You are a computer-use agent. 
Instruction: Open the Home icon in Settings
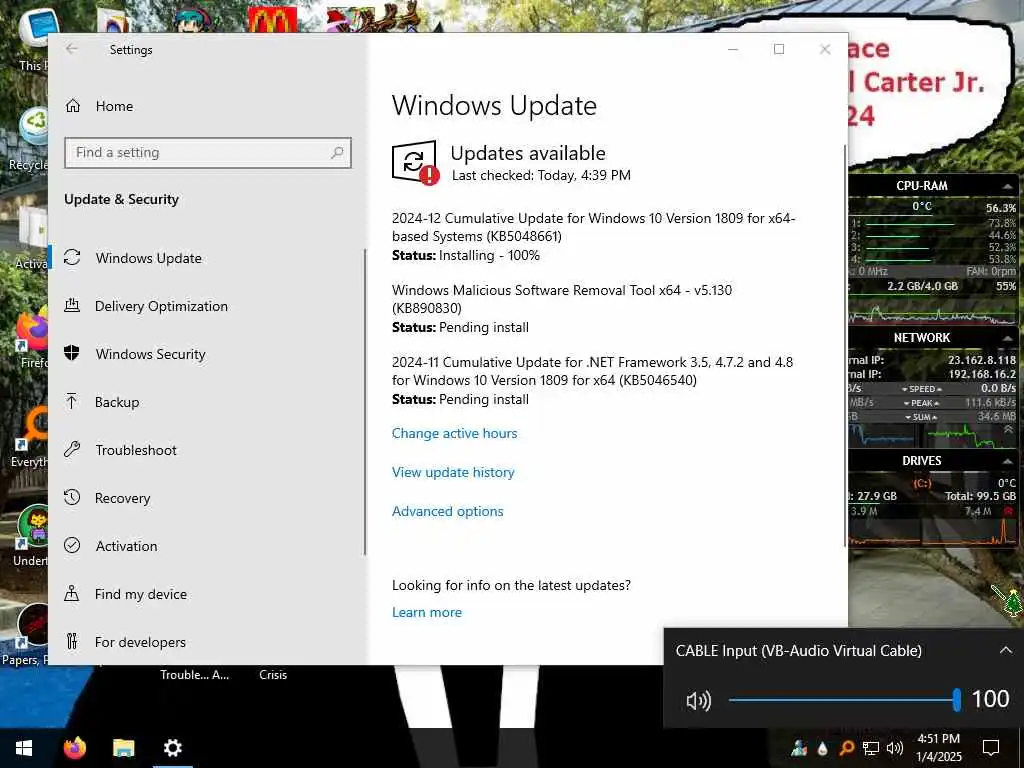(73, 106)
